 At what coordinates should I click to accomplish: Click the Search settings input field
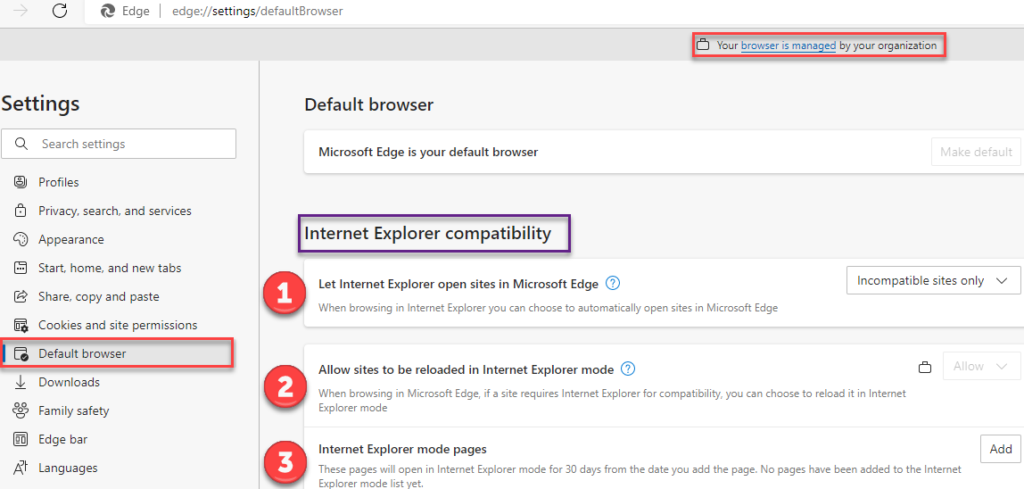(x=130, y=144)
